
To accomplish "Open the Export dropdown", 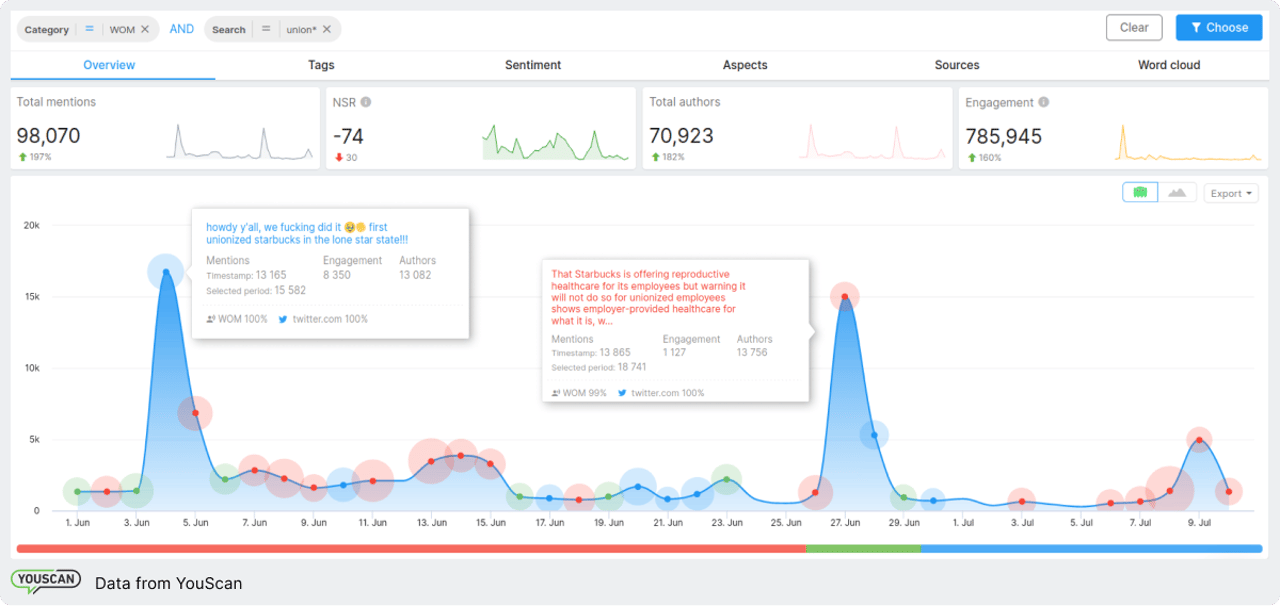I will [1230, 193].
